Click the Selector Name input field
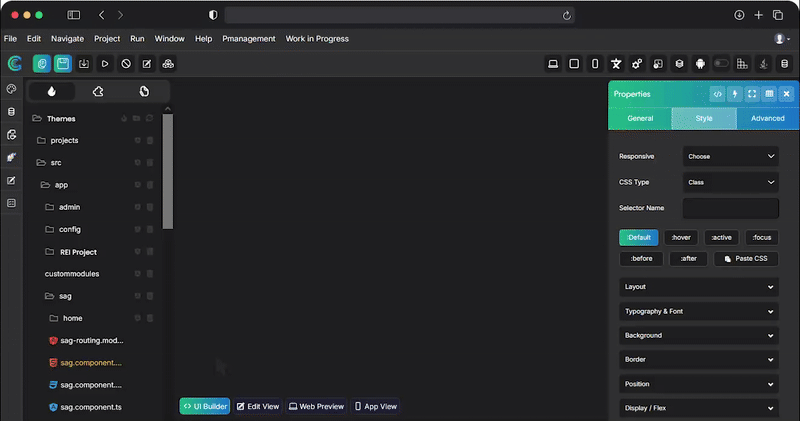800x421 pixels. (x=730, y=208)
